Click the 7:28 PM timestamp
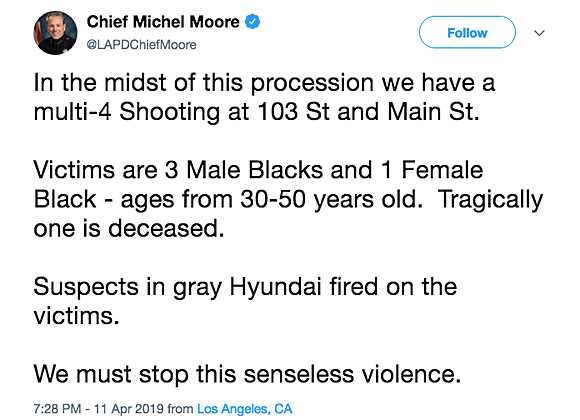 click(x=57, y=409)
